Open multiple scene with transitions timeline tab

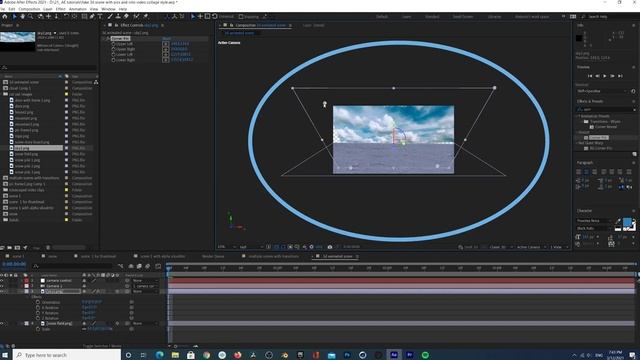point(273,256)
